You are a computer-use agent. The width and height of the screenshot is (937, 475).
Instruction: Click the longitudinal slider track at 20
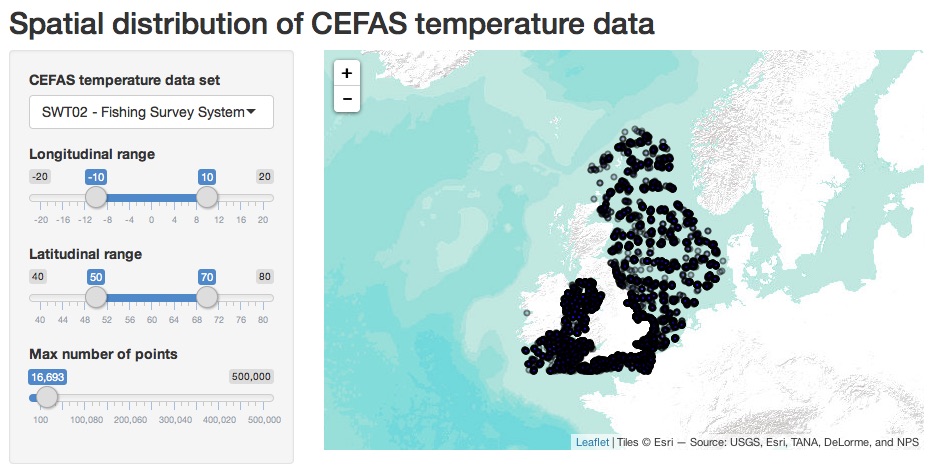pos(263,198)
